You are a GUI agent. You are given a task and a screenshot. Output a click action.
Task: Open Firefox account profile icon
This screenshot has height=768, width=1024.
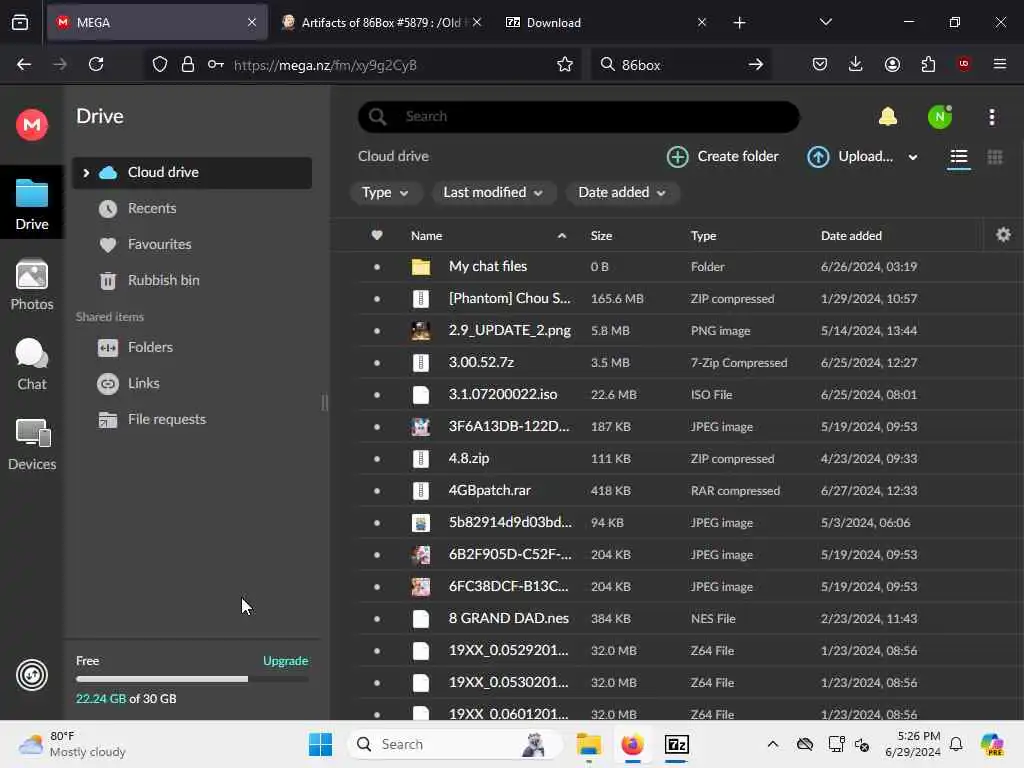892,64
